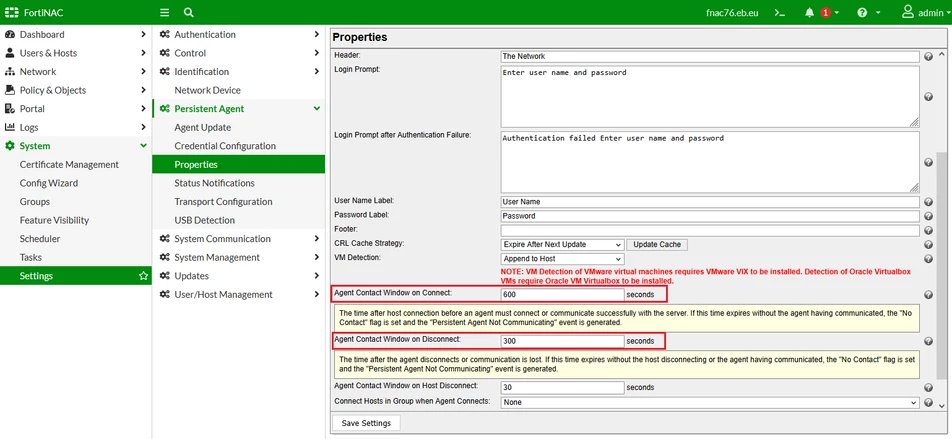Click help icon beside Footer field
This screenshot has height=439, width=952.
click(928, 231)
